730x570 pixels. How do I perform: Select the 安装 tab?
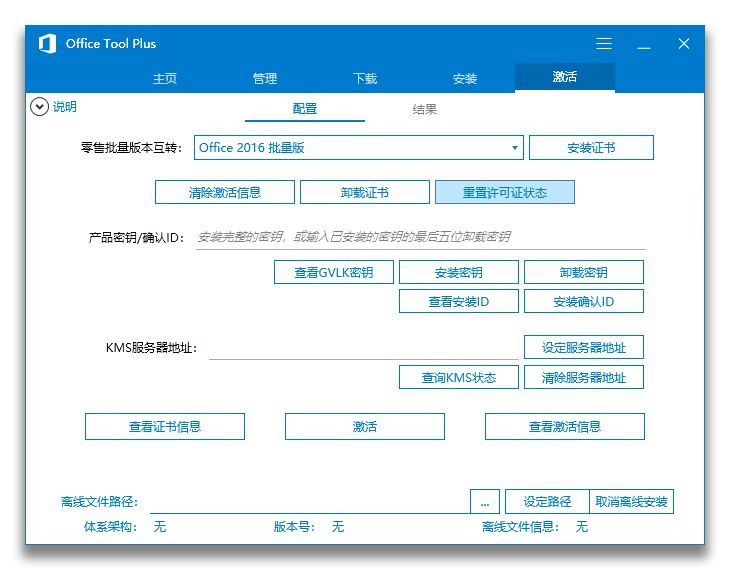465,78
